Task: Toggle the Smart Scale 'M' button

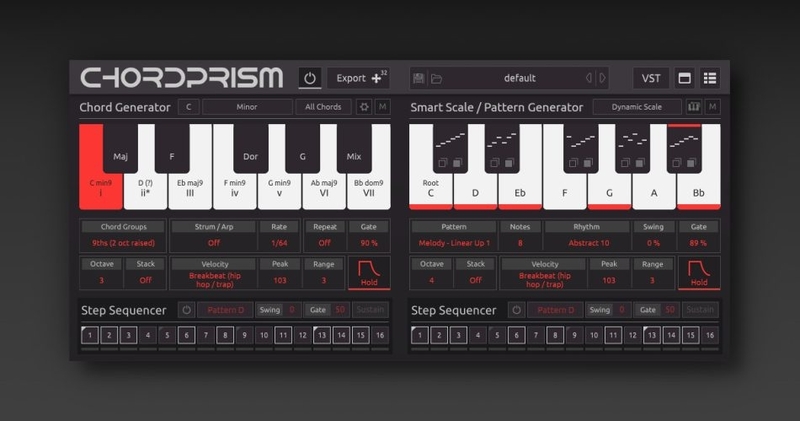Action: pyautogui.click(x=713, y=107)
